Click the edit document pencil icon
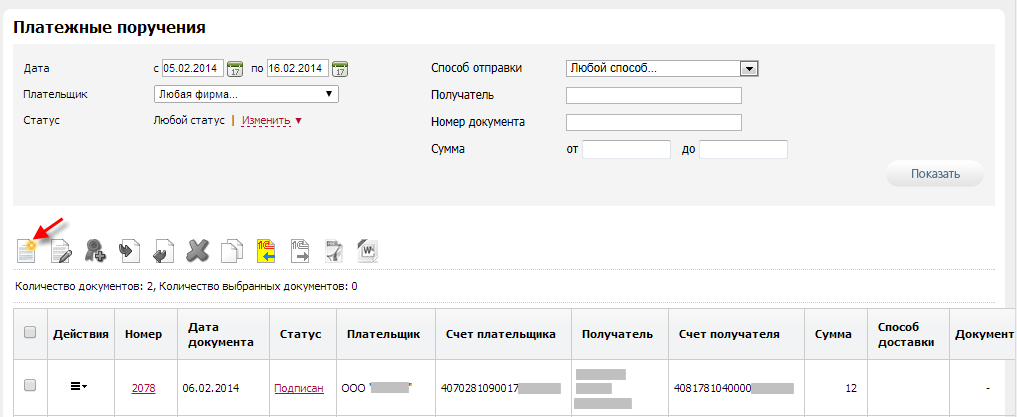 (61, 250)
